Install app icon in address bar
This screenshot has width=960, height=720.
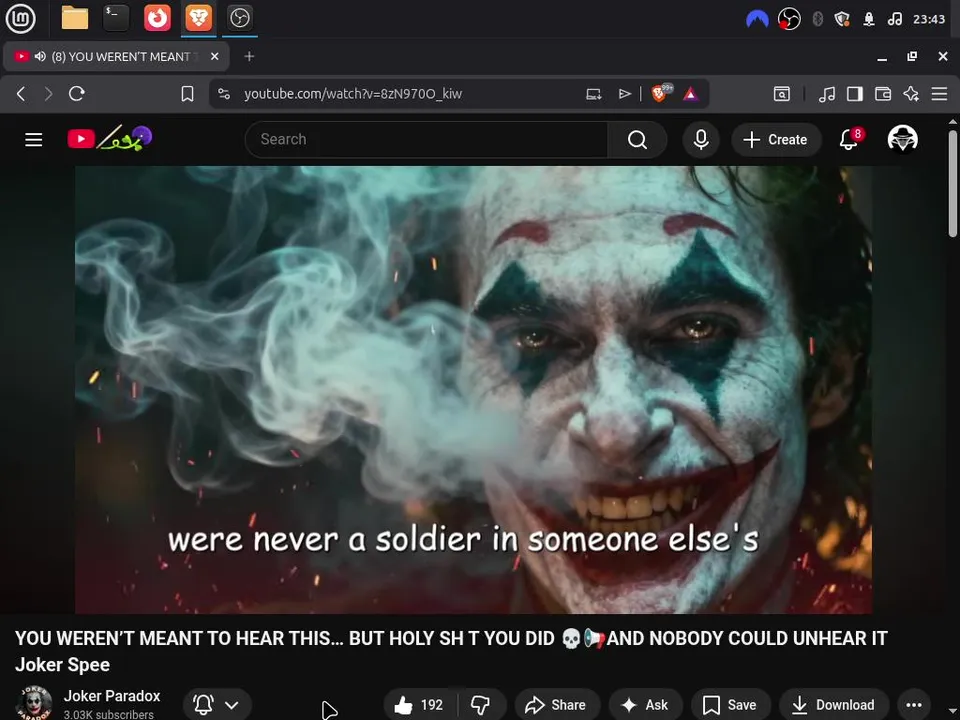click(x=593, y=94)
